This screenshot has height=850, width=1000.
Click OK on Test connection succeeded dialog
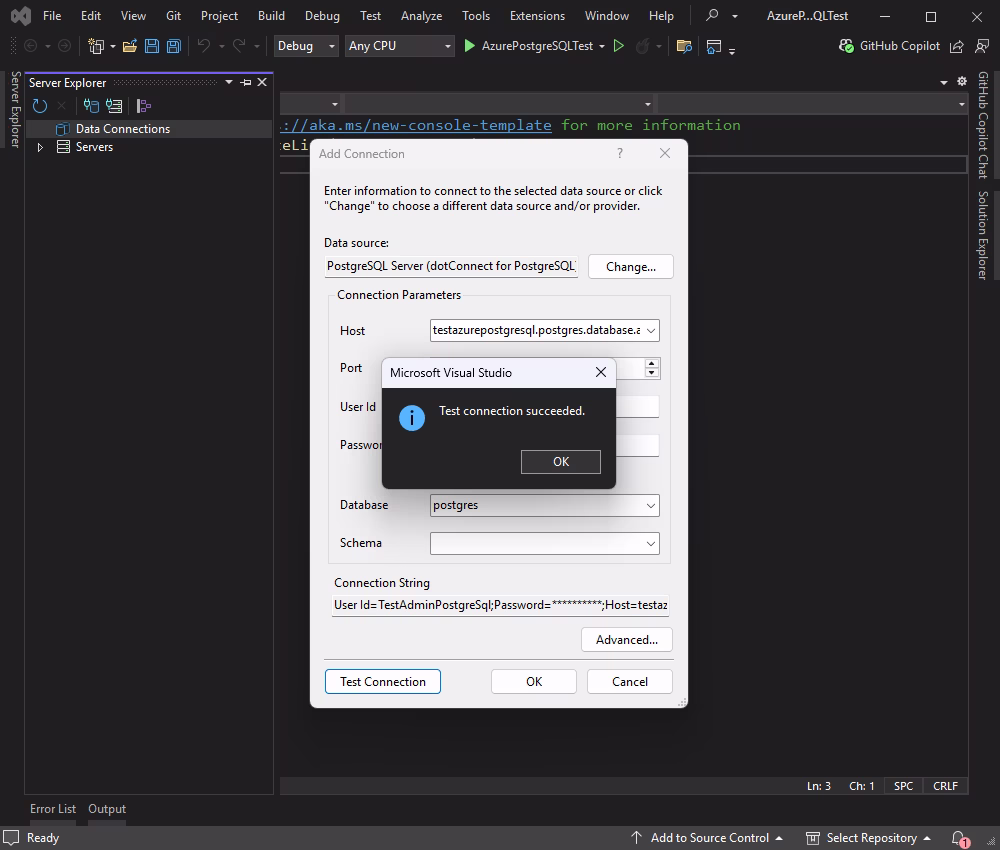click(560, 461)
